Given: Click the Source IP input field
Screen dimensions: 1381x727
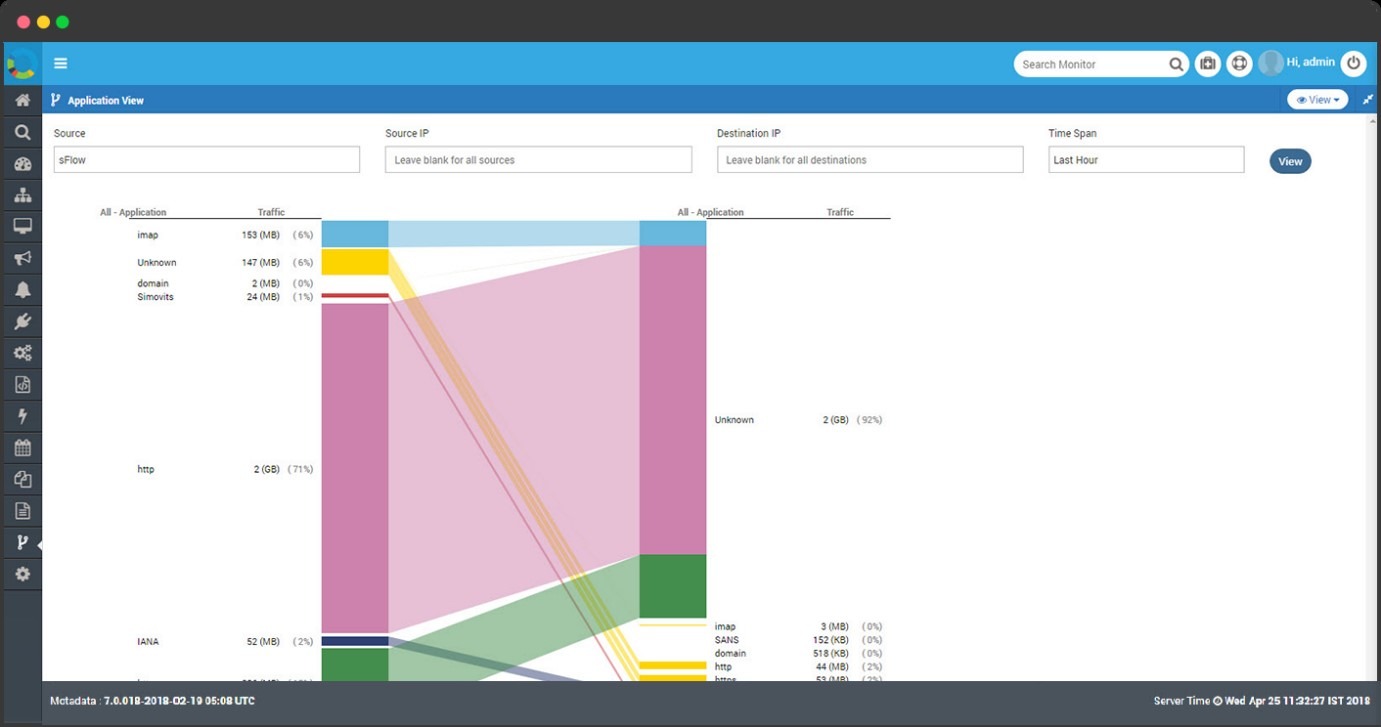Looking at the screenshot, I should (x=538, y=160).
